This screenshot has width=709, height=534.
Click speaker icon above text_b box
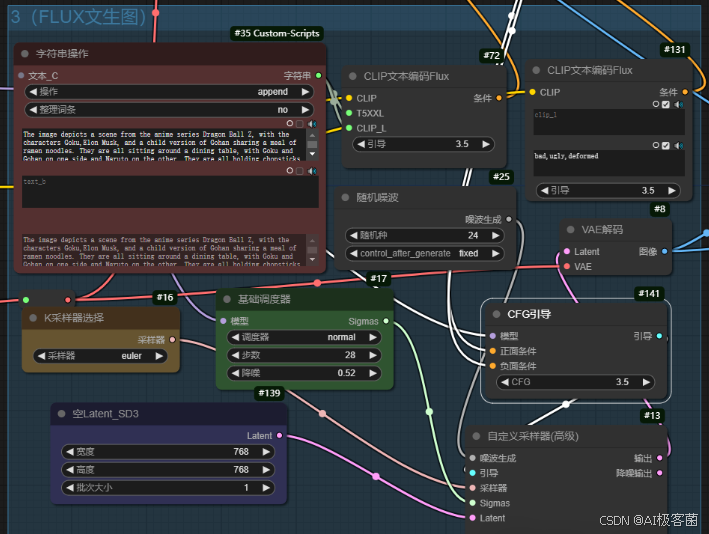312,170
